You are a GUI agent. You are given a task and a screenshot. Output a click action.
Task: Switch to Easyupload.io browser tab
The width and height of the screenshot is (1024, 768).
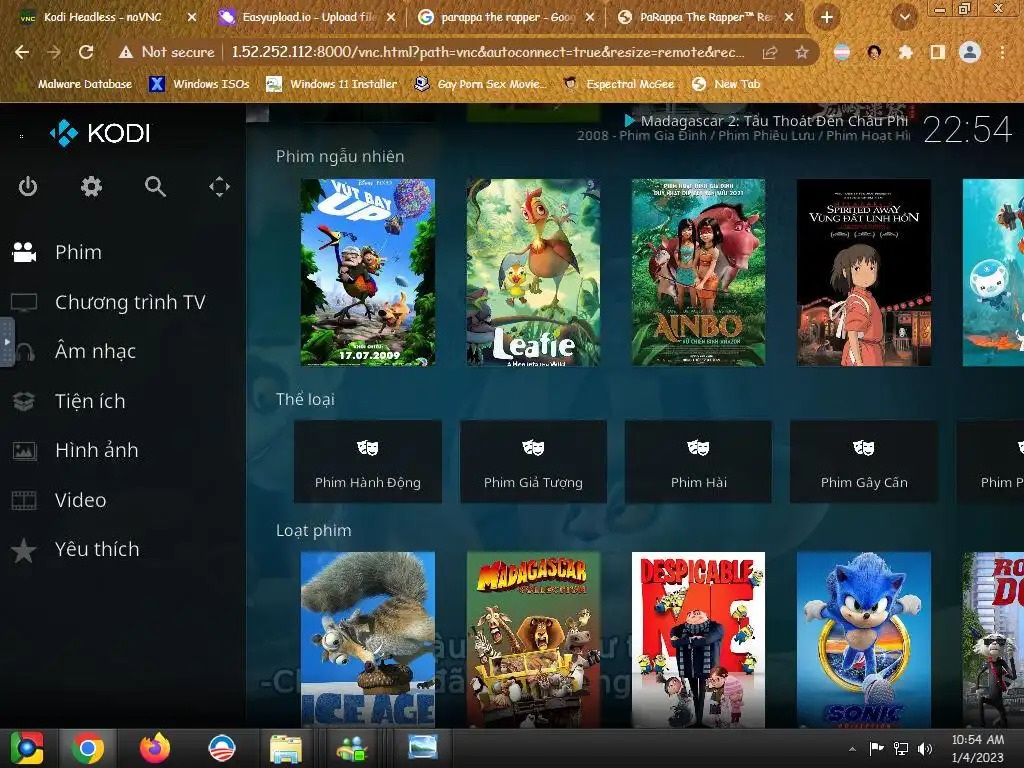(x=307, y=17)
